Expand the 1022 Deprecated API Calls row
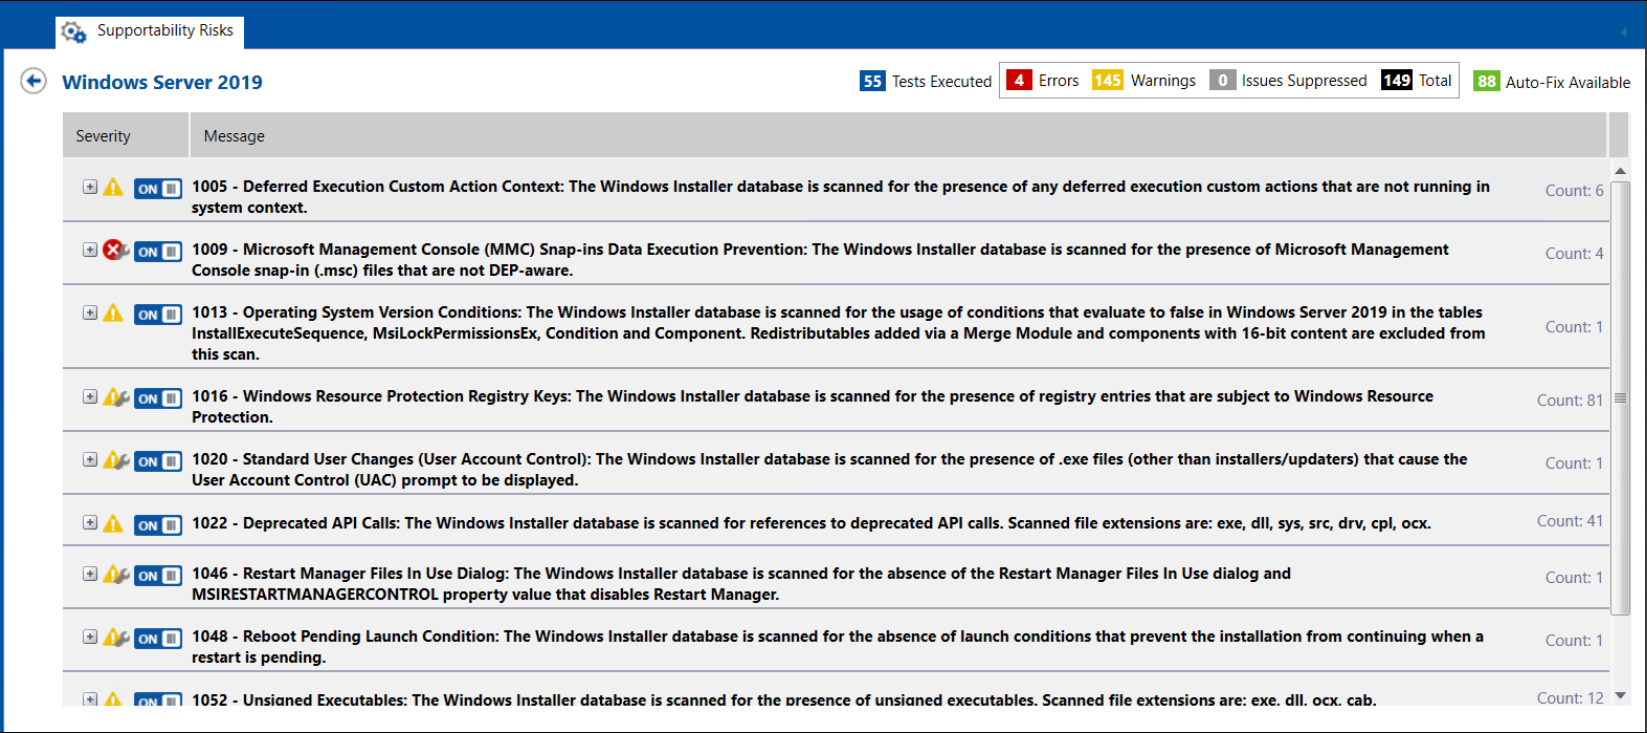The width and height of the screenshot is (1647, 733). click(x=90, y=523)
